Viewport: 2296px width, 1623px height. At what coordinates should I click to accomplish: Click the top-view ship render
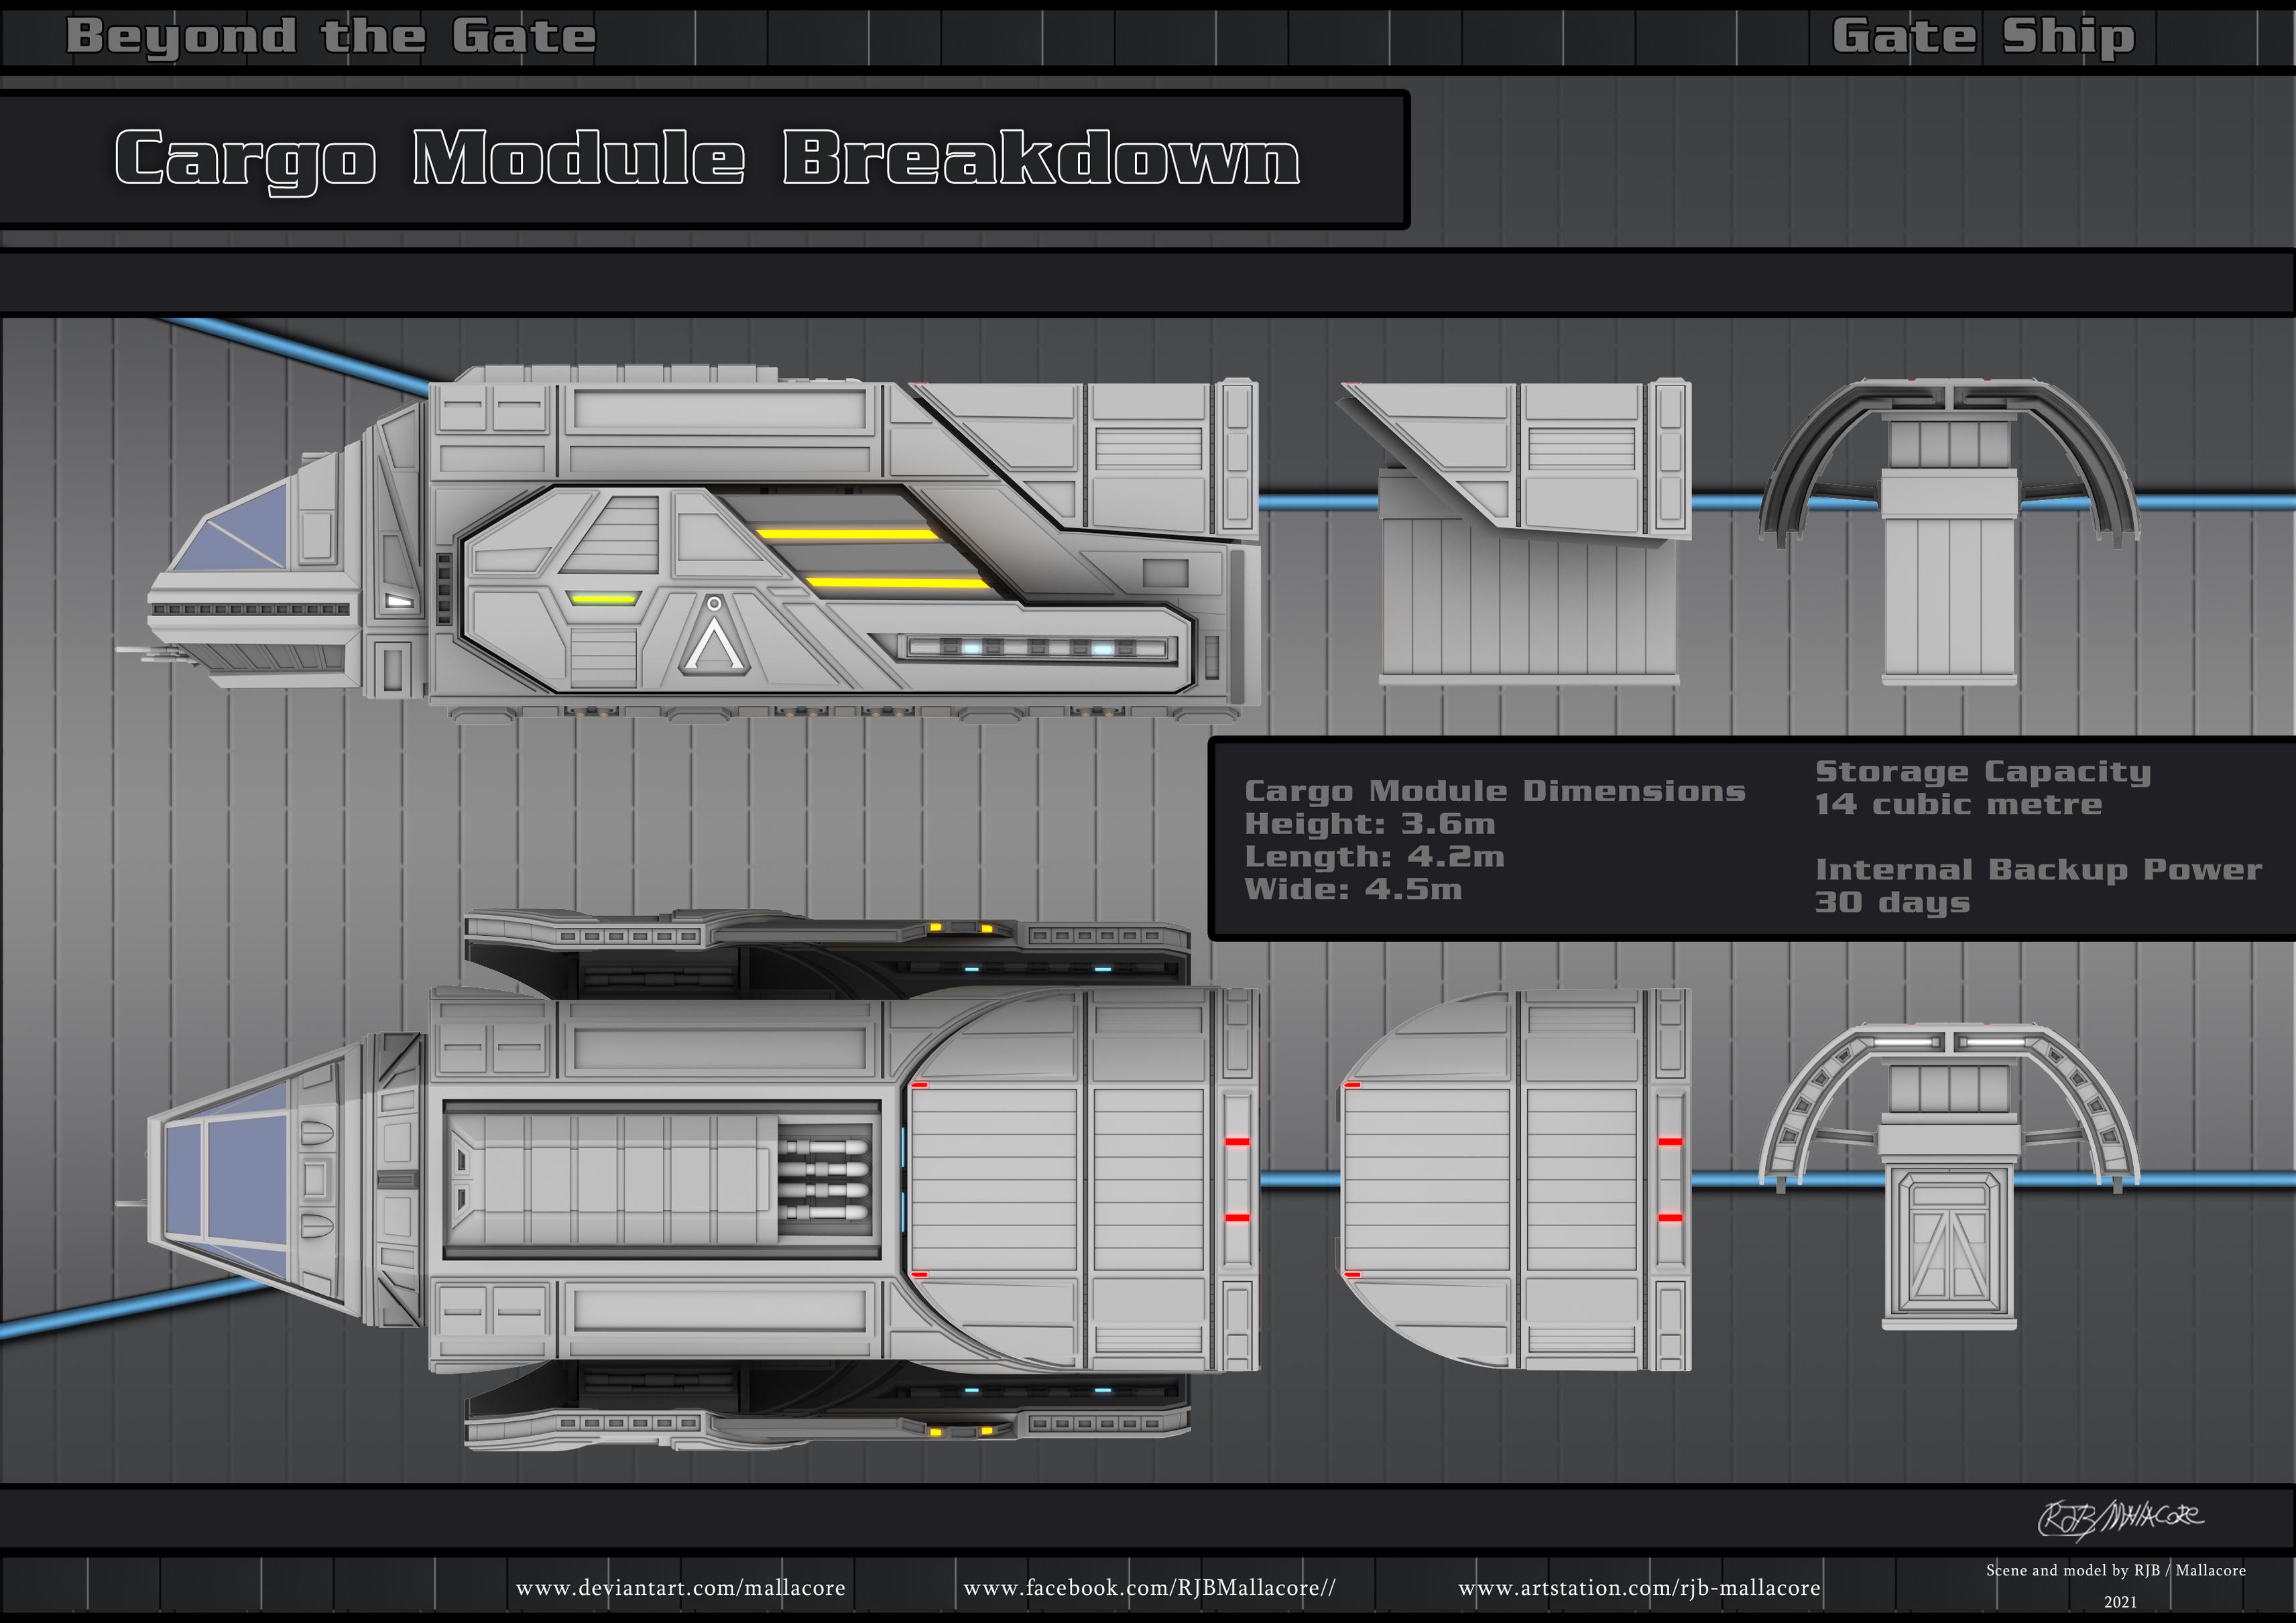point(688,1180)
